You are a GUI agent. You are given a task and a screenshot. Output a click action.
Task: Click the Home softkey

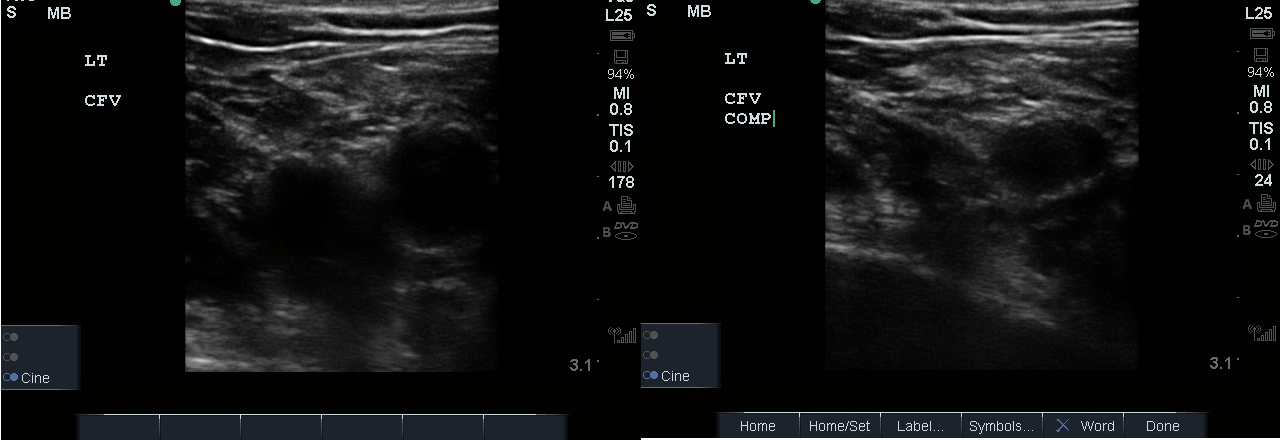pos(757,426)
